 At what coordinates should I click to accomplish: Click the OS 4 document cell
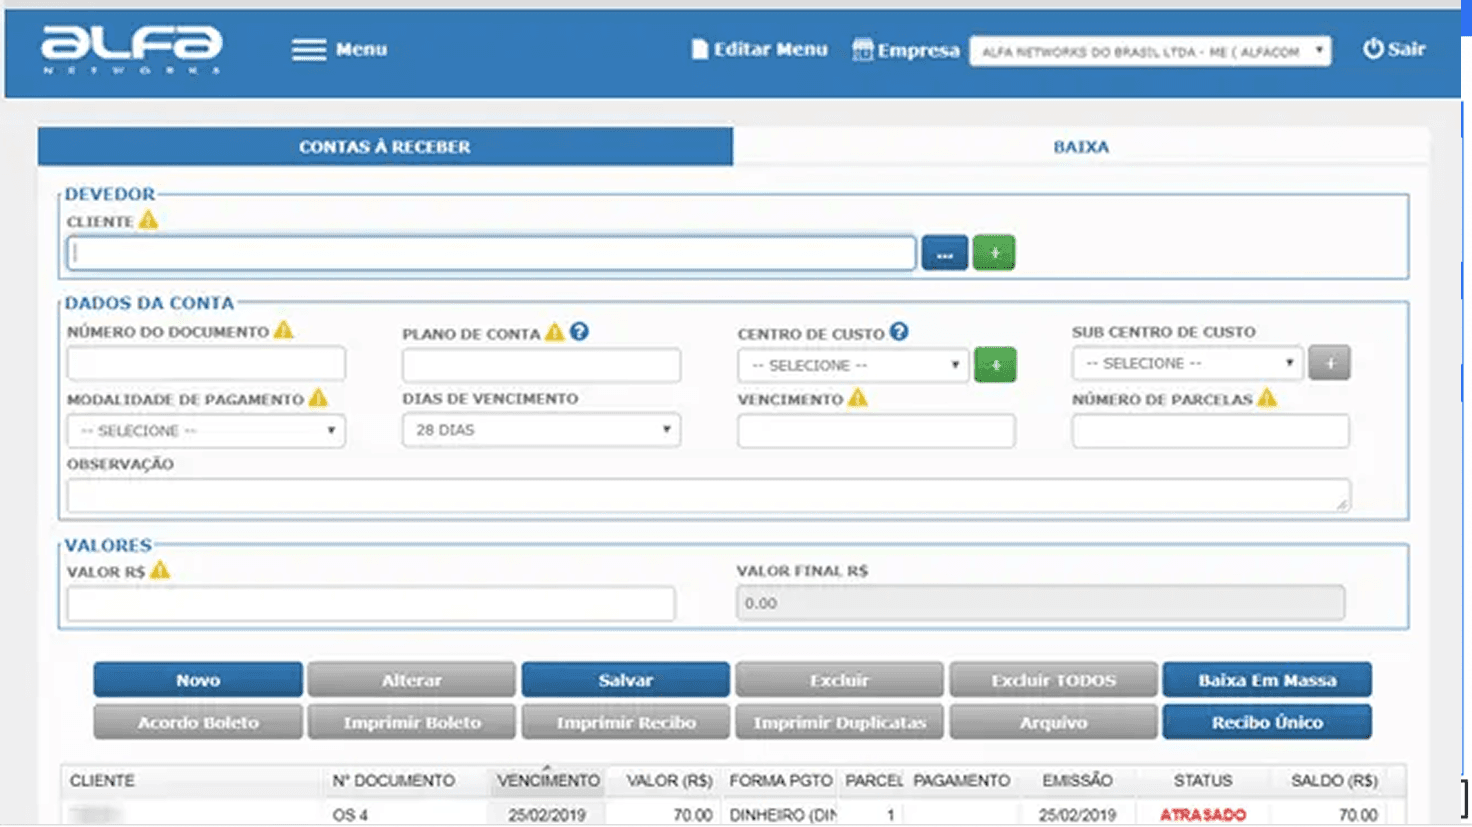pos(350,815)
